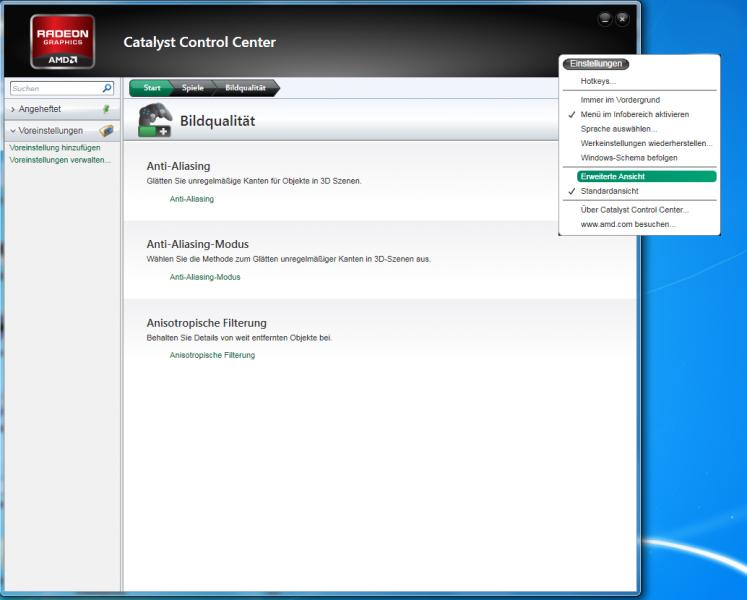Open the Anti-Aliasing-Modus link

[x=205, y=277]
